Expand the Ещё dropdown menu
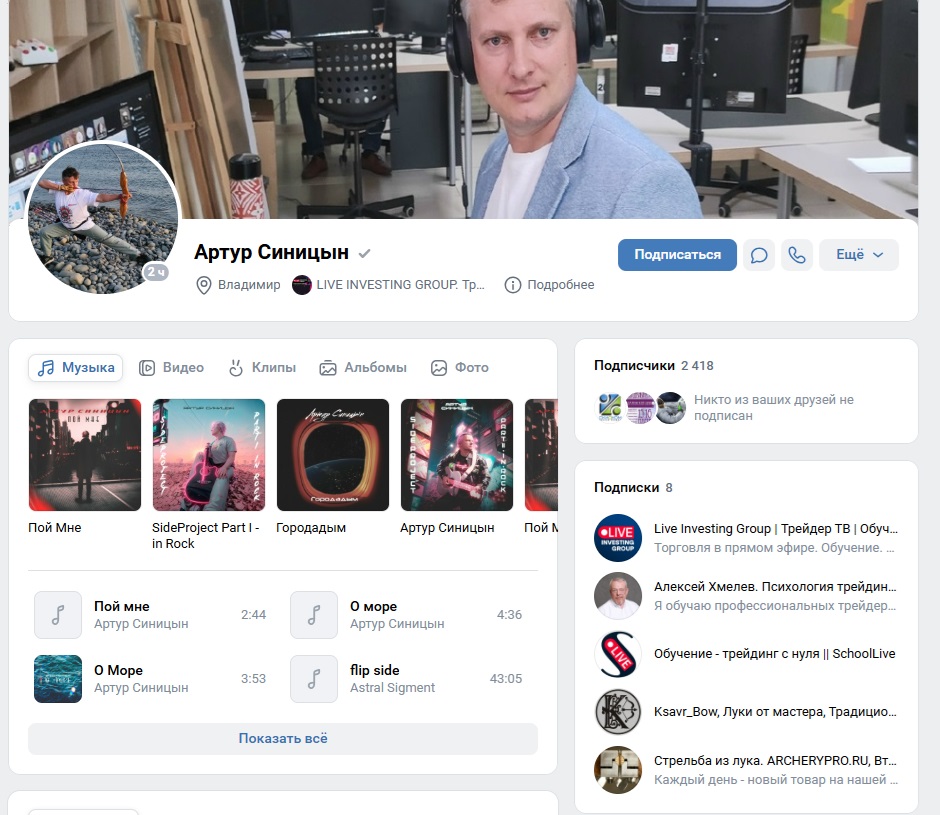 [858, 255]
